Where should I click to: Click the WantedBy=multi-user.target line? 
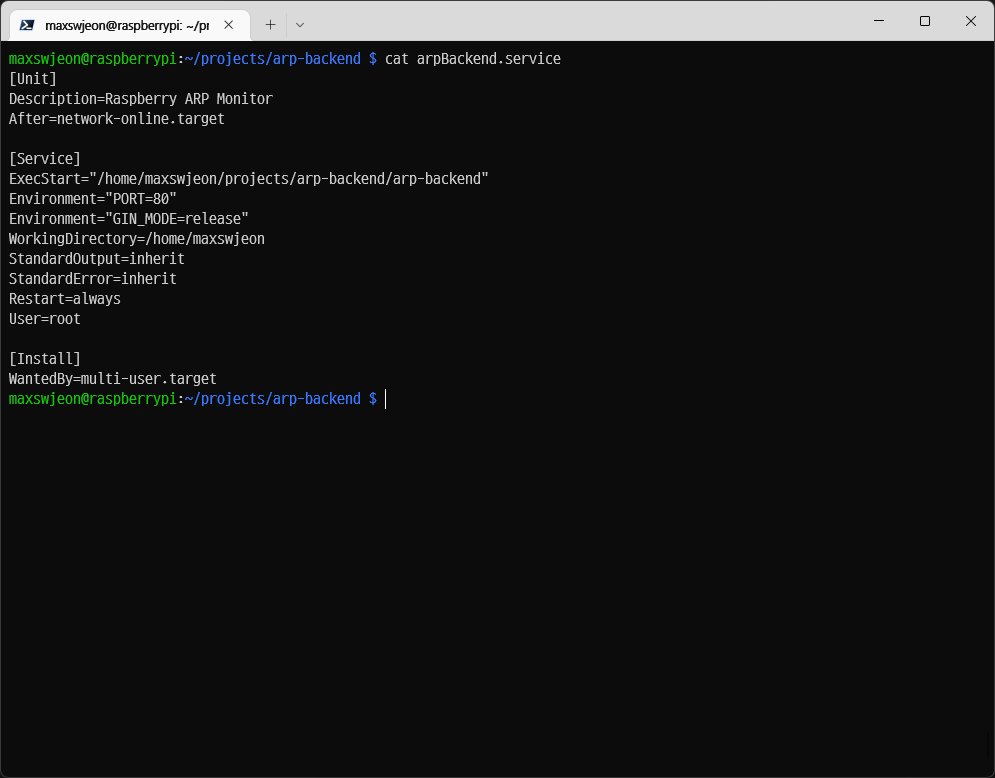tap(113, 379)
